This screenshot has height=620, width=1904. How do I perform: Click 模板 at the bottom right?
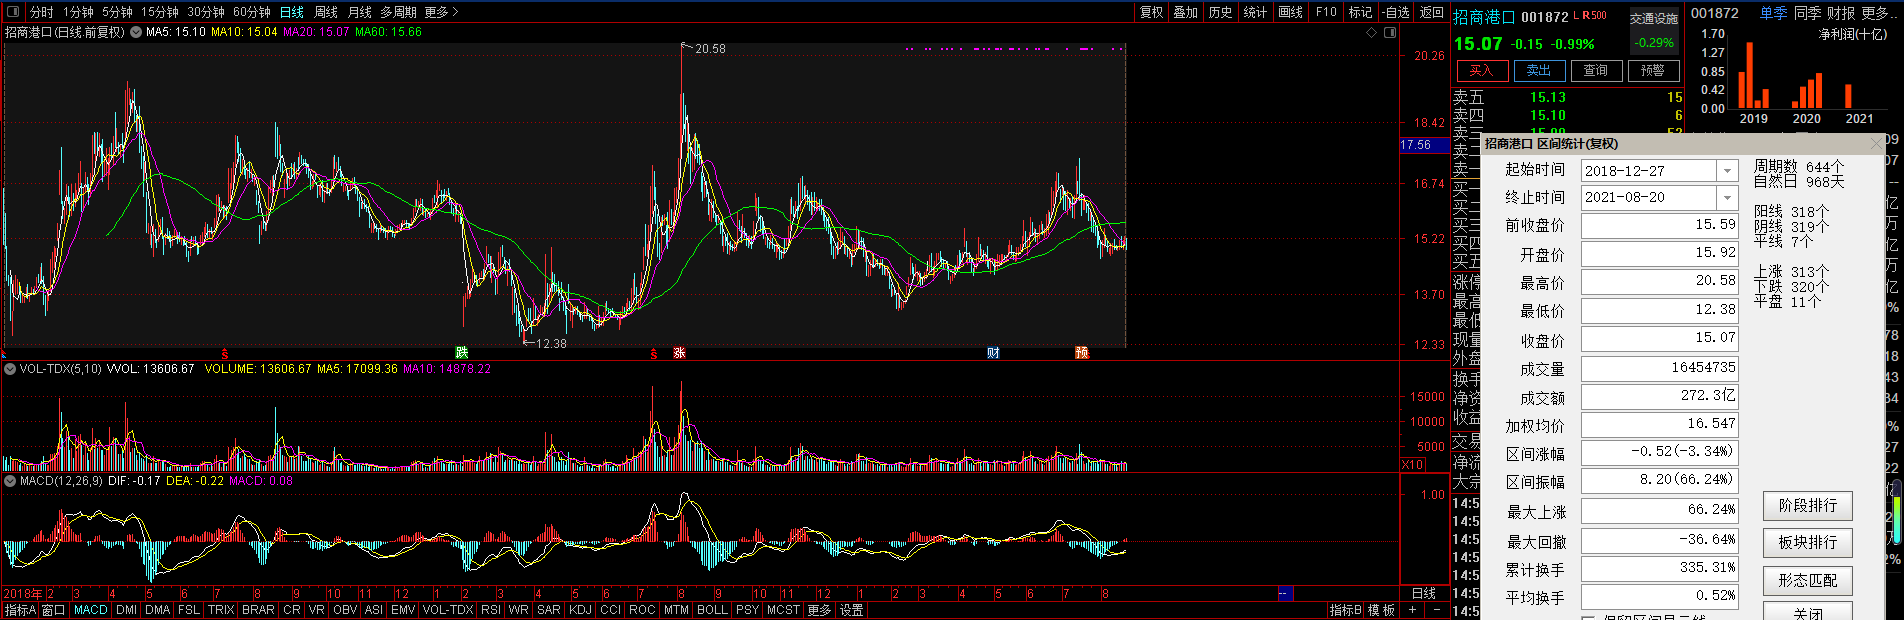pos(1381,610)
